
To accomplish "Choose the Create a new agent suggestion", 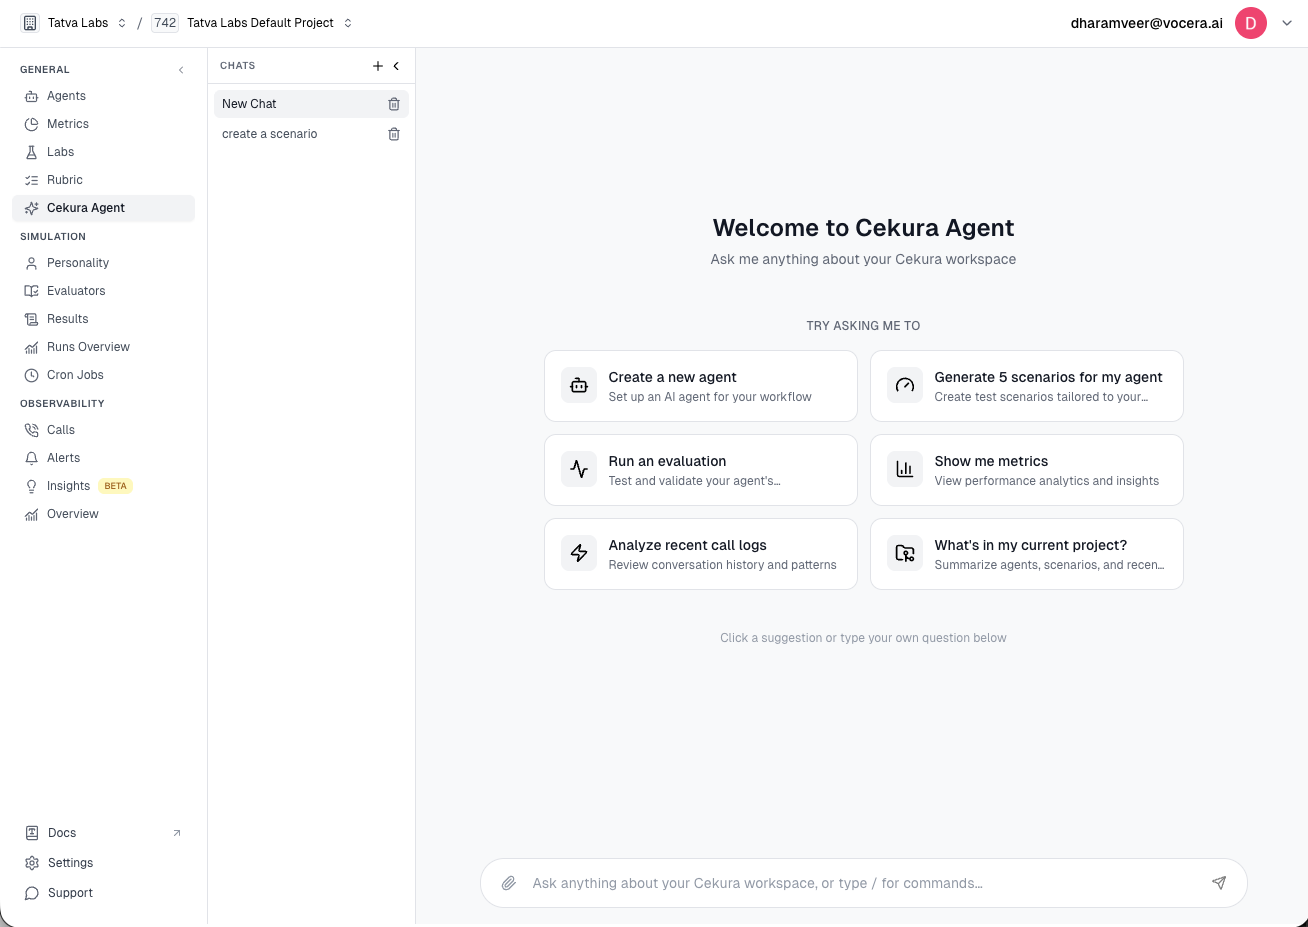I will tap(701, 386).
